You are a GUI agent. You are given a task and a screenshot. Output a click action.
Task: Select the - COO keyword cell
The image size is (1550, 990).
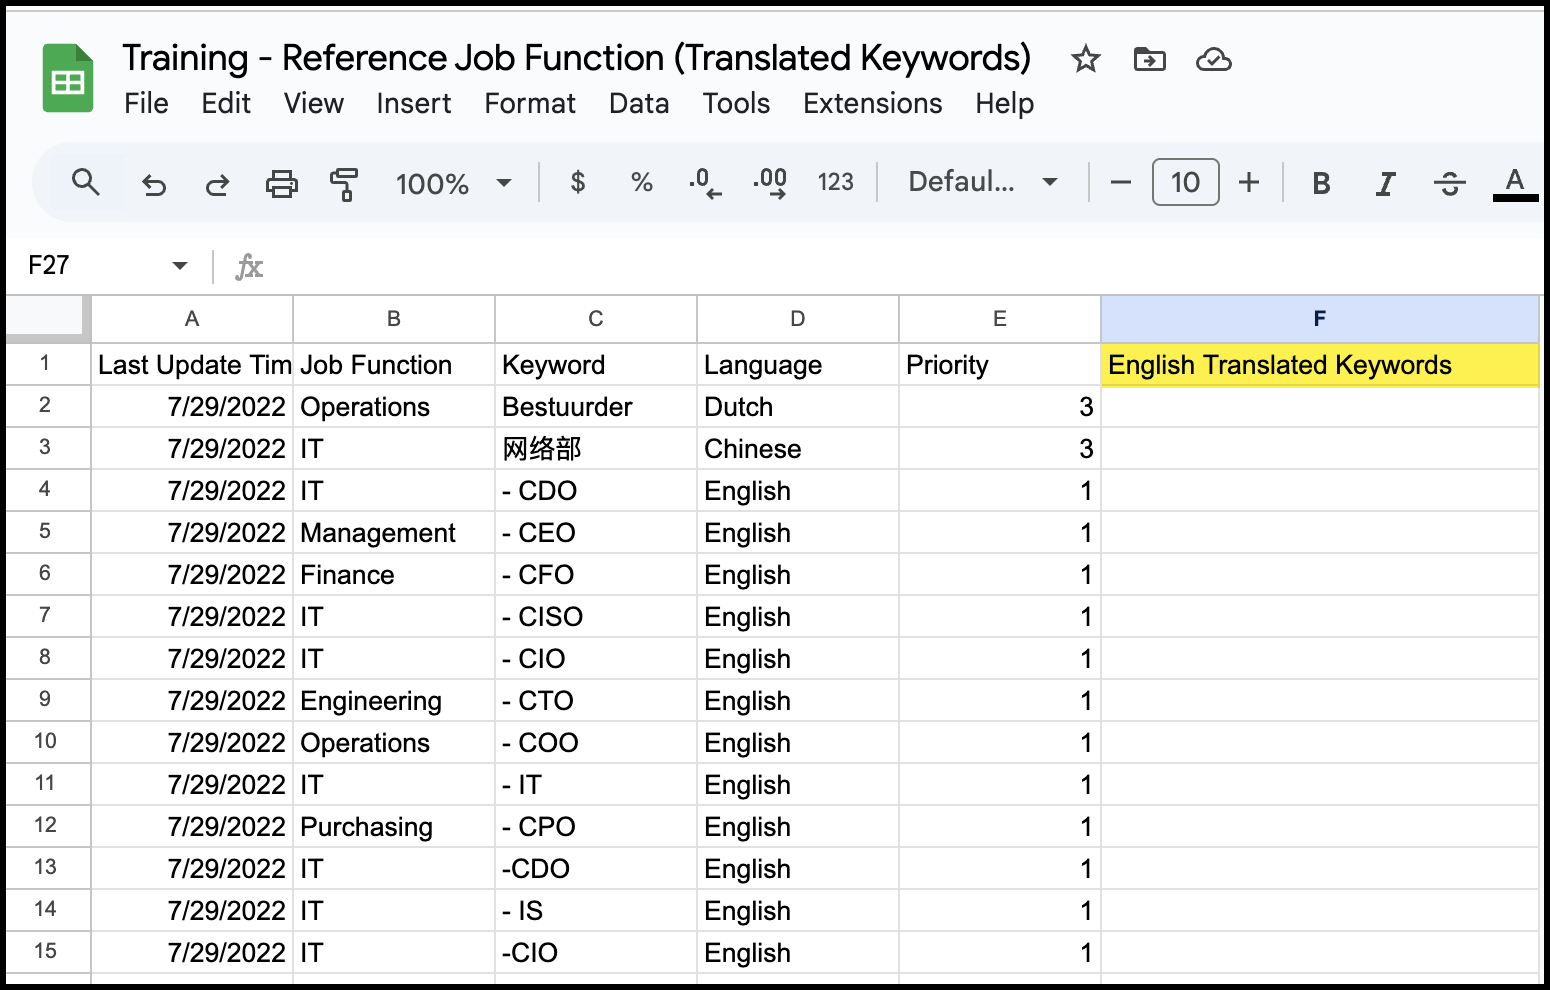point(596,743)
